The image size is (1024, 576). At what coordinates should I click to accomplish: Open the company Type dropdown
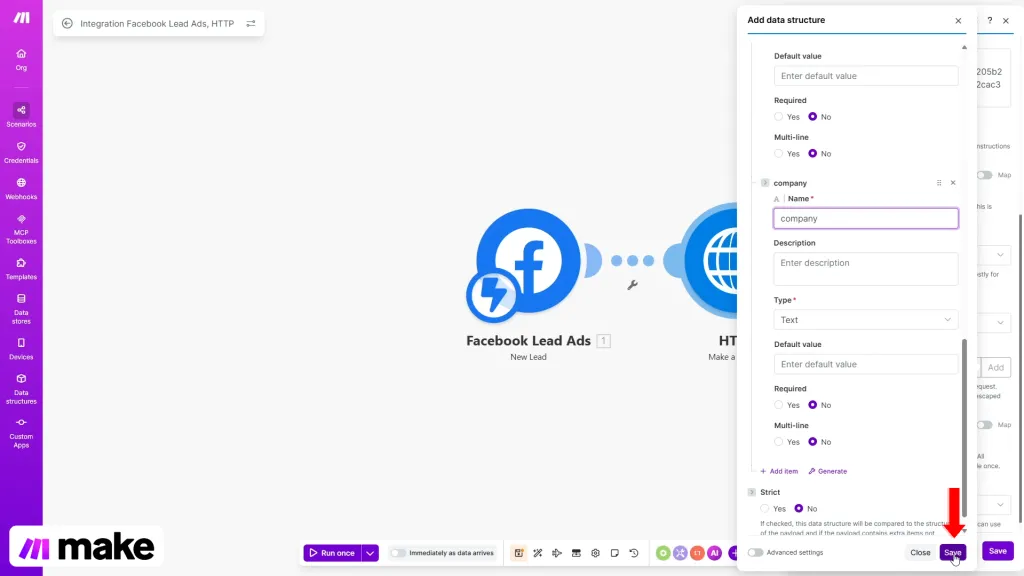[x=866, y=320]
